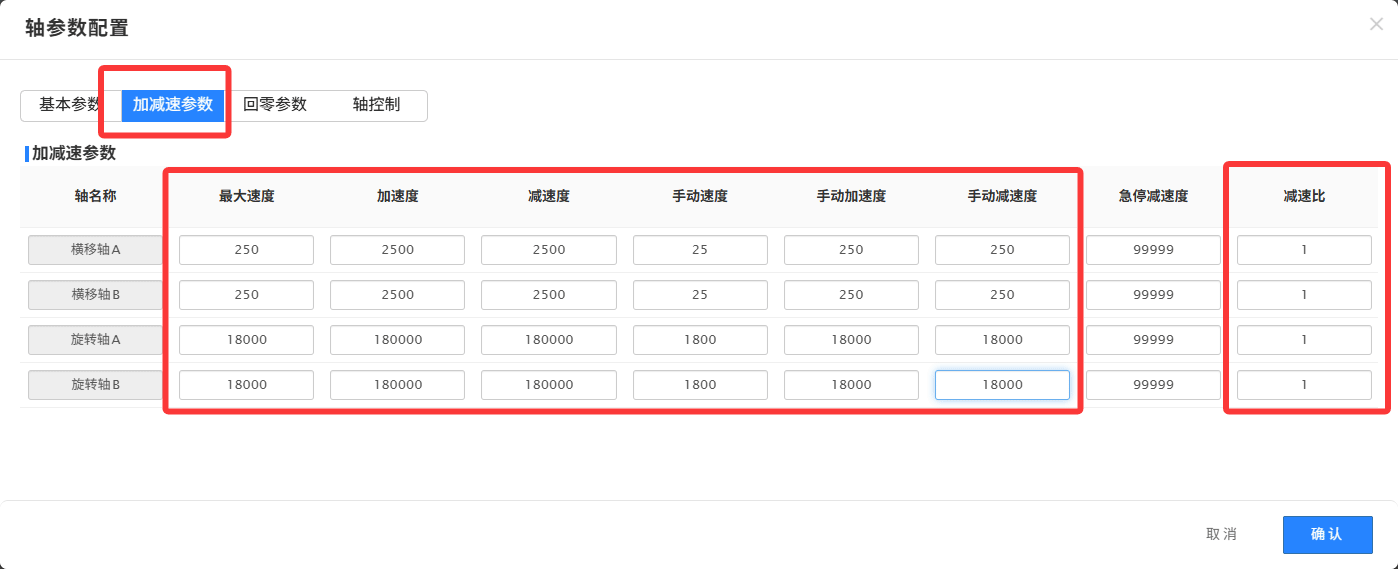The width and height of the screenshot is (1398, 569).
Task: Click 最大速度 field for 横移轴A
Action: click(246, 250)
